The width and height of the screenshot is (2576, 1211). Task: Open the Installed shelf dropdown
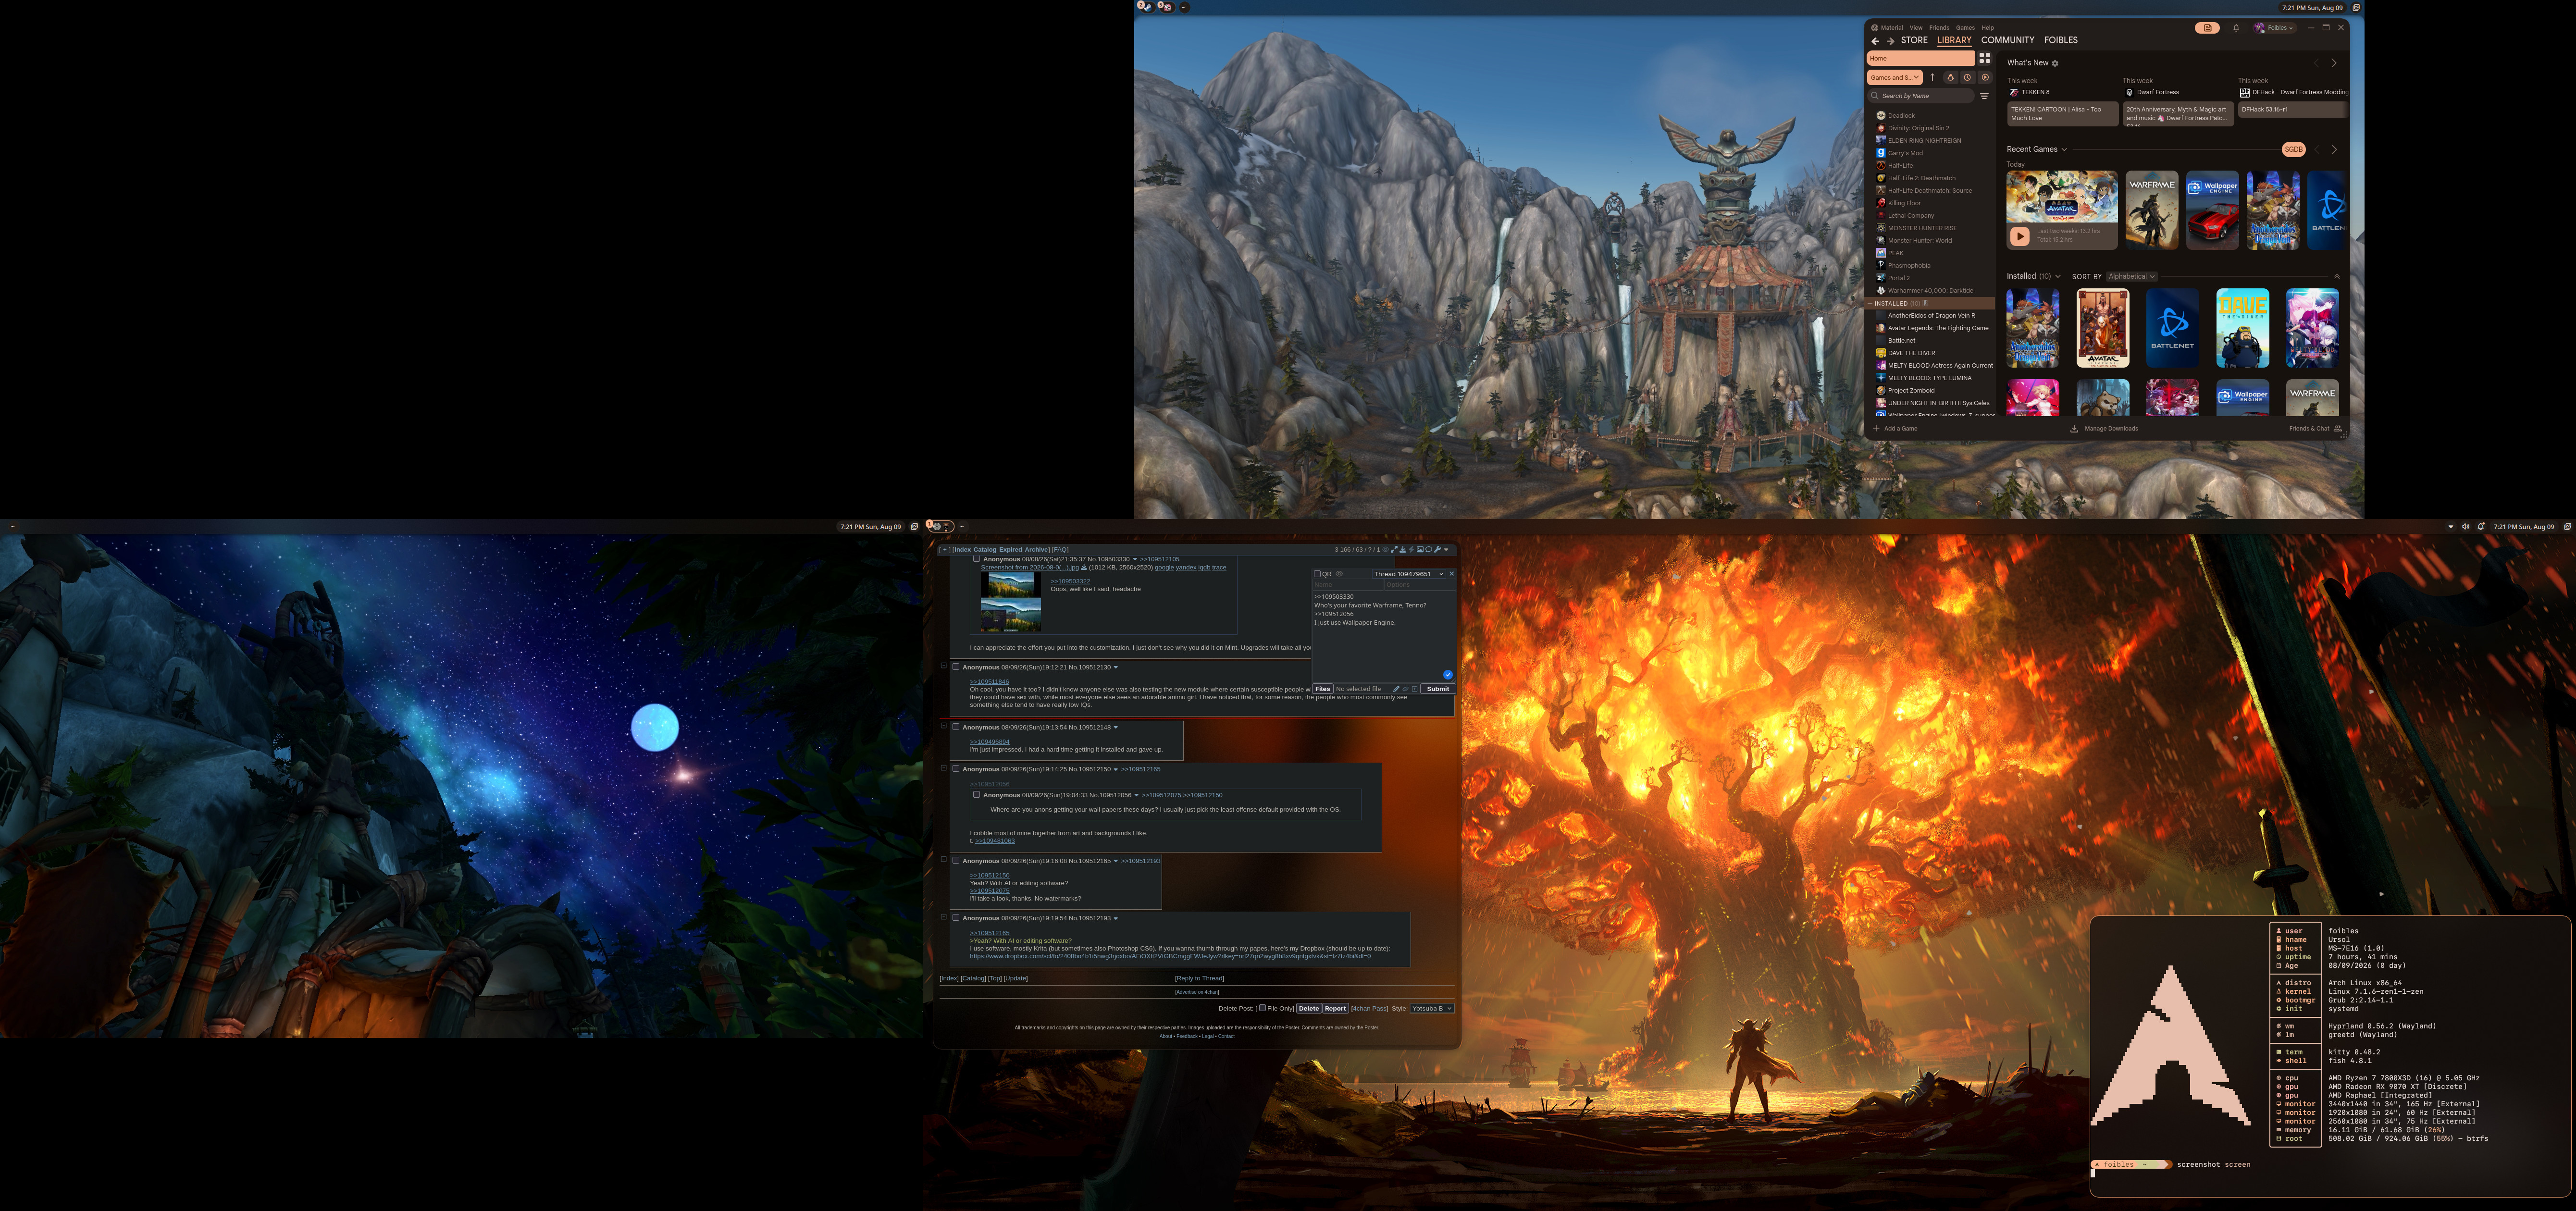2057,276
